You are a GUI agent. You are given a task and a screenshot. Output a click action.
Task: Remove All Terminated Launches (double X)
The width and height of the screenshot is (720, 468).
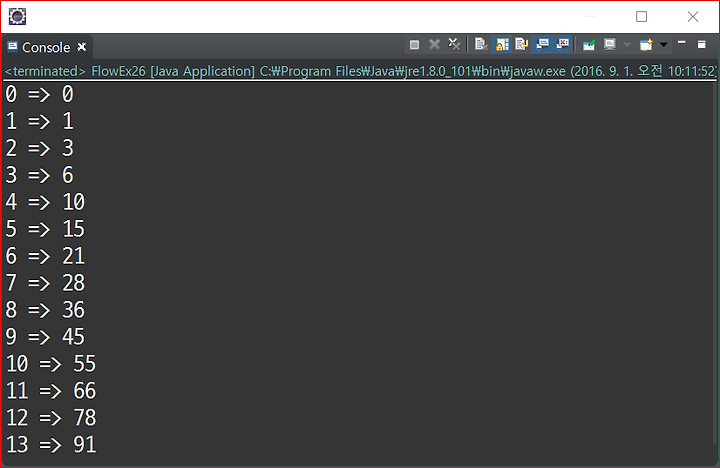pyautogui.click(x=454, y=45)
